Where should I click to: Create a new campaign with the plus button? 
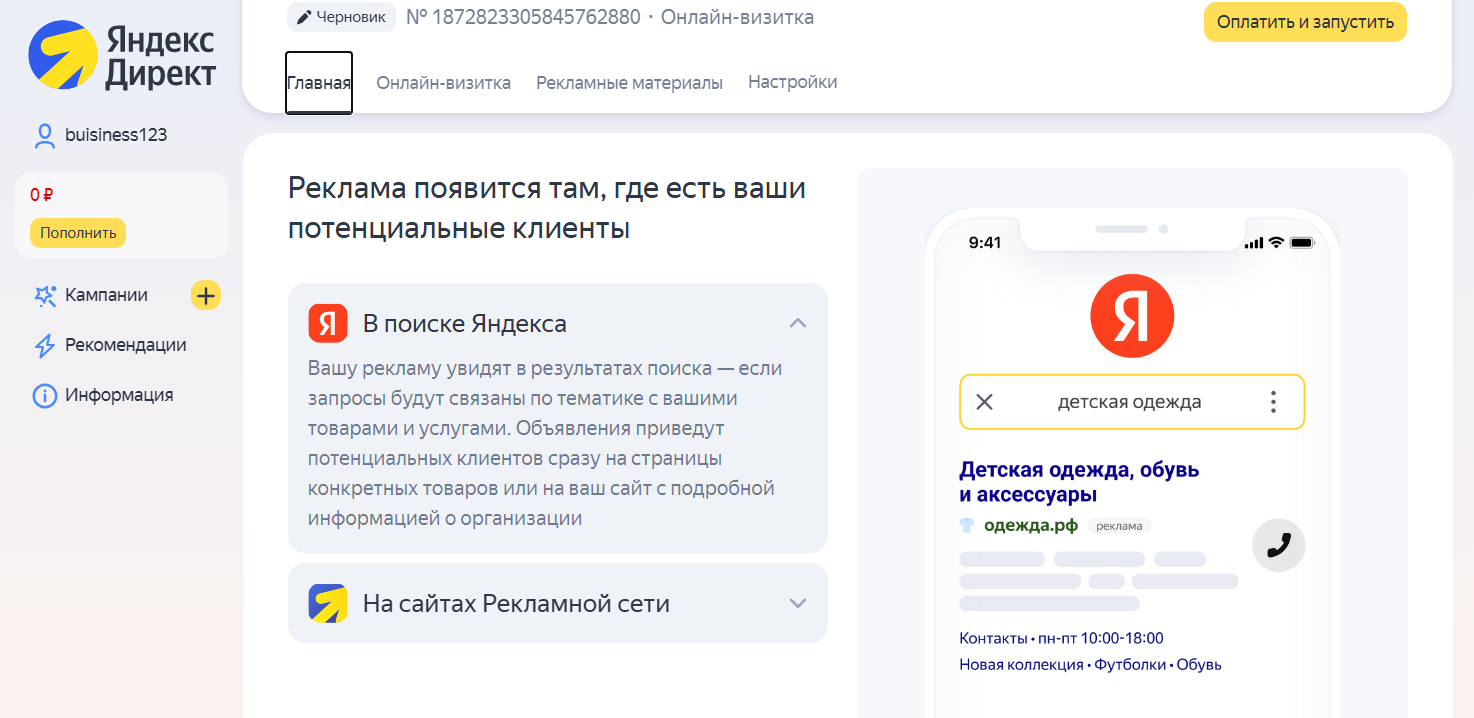click(206, 295)
